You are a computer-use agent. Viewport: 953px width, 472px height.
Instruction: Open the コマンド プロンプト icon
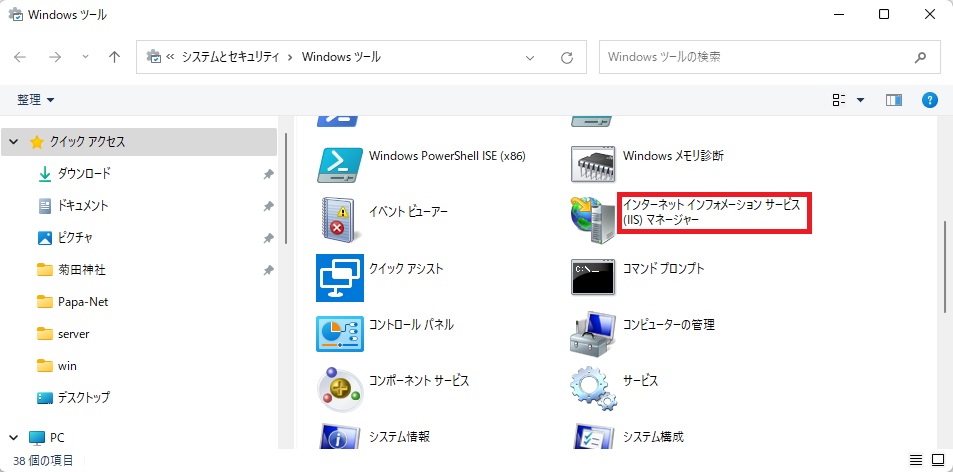[594, 277]
